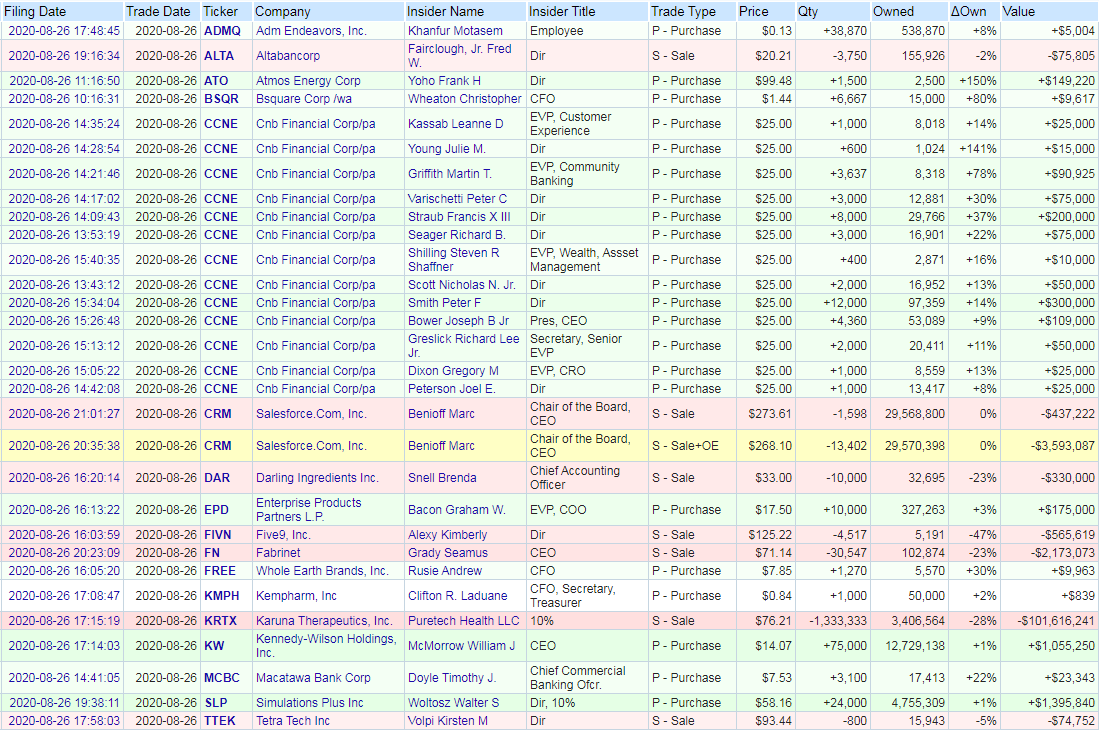Open Kennedy-Wilson Holdings, Inc. link
1099x730 pixels.
tap(326, 645)
